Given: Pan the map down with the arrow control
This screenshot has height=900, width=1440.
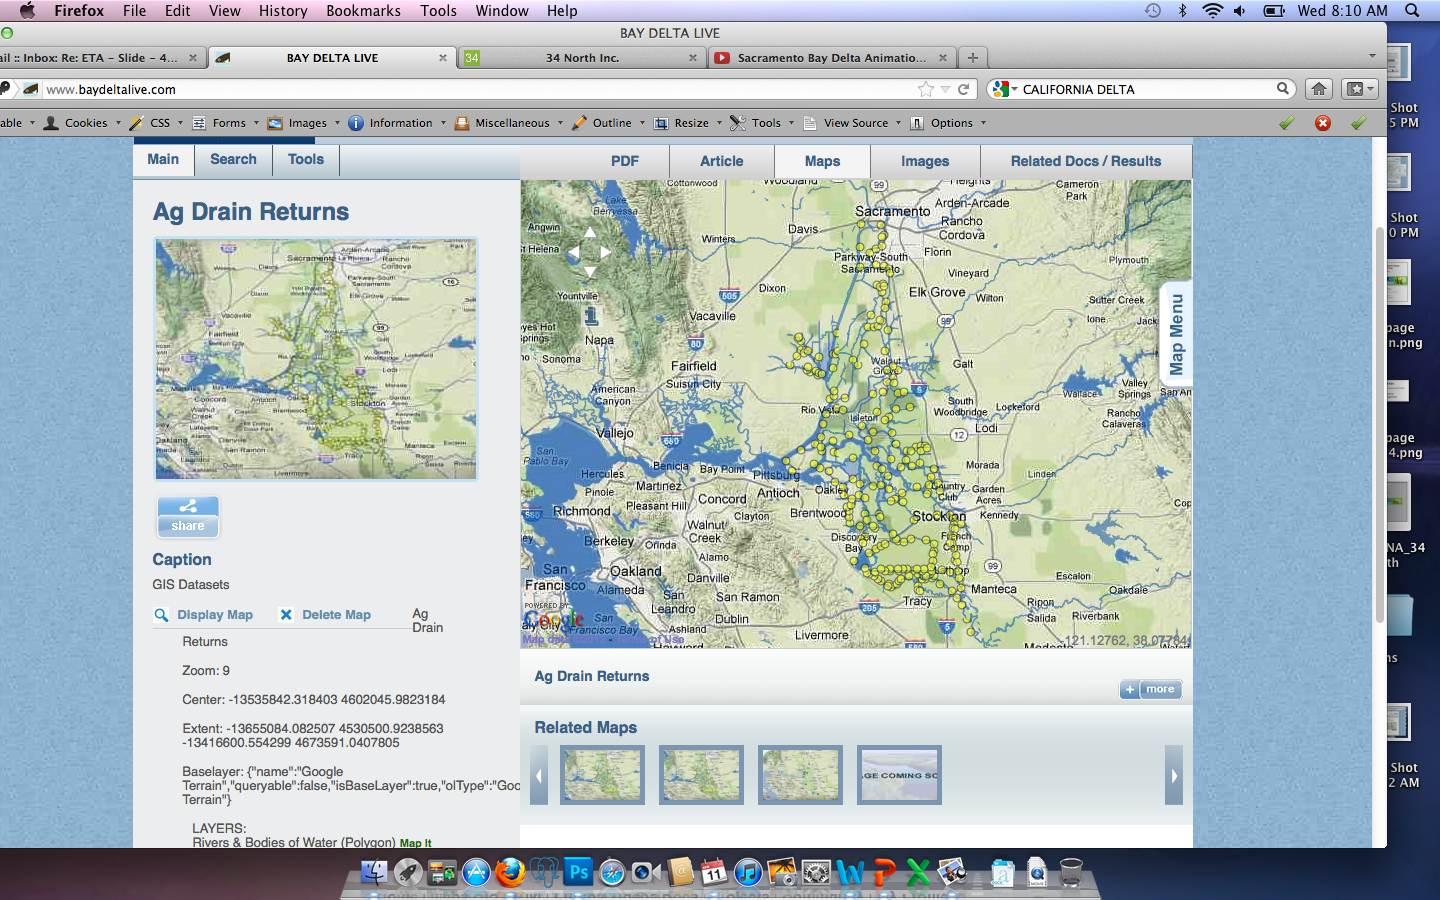Looking at the screenshot, I should pyautogui.click(x=590, y=271).
